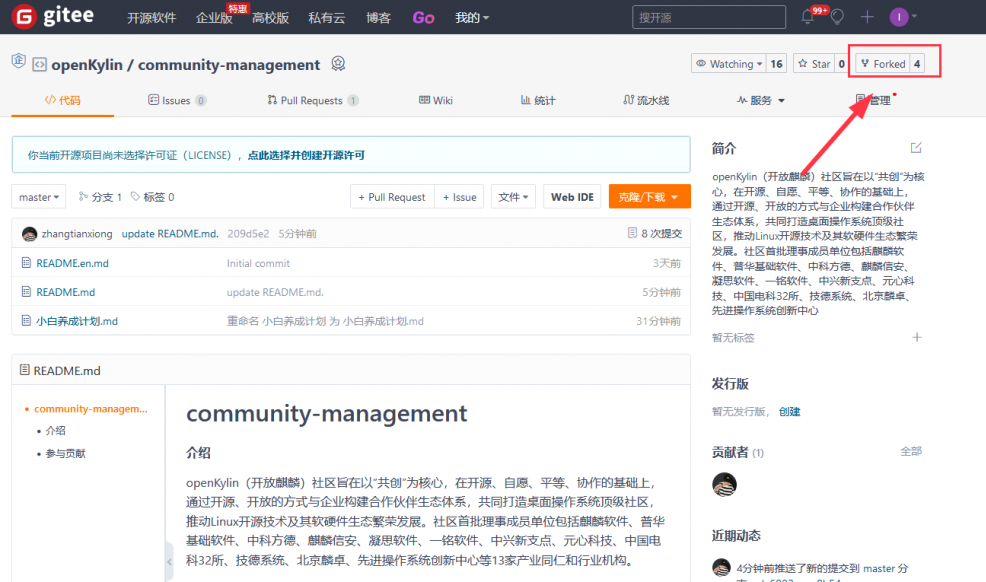Edit the 简介 description via pencil icon

pyautogui.click(x=916, y=148)
